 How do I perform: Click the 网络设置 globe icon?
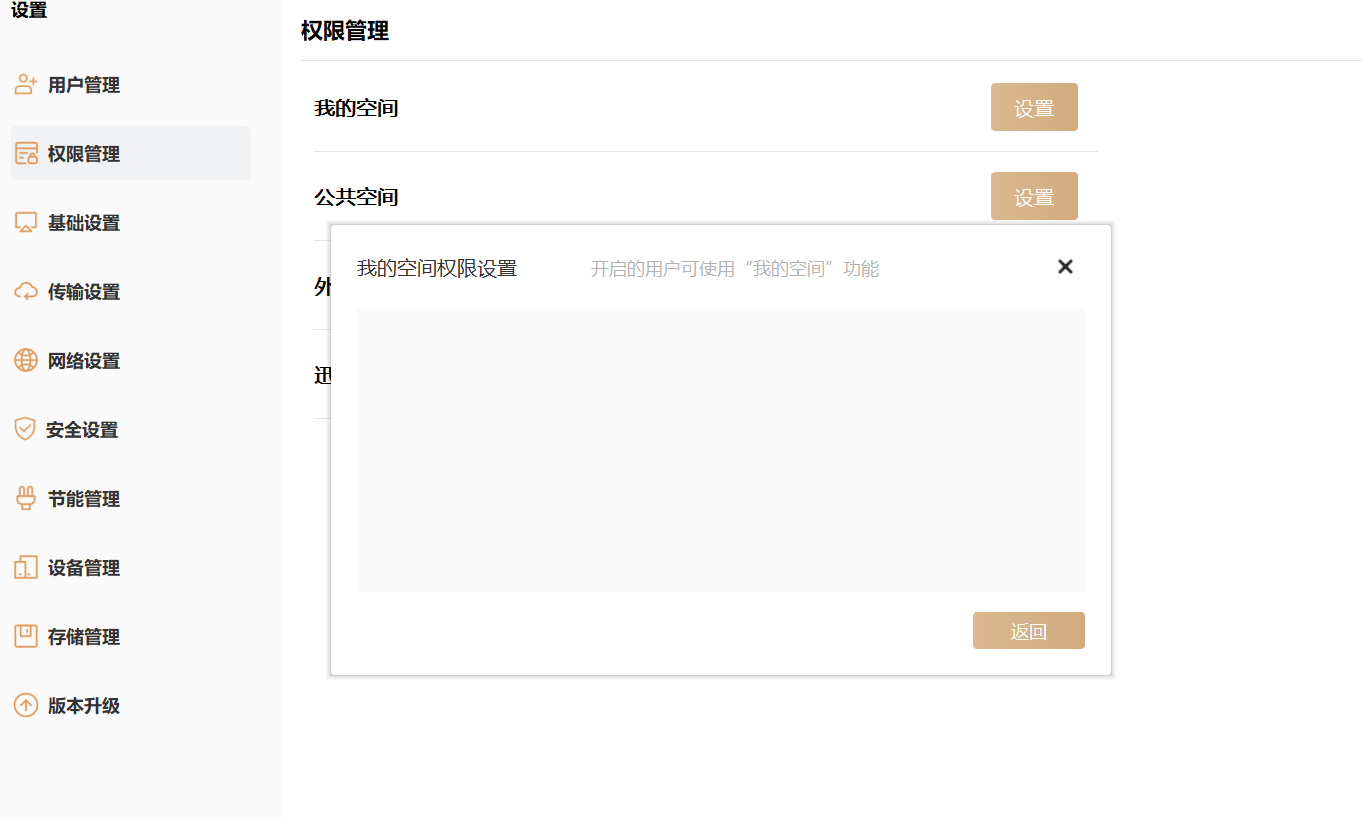coord(26,361)
